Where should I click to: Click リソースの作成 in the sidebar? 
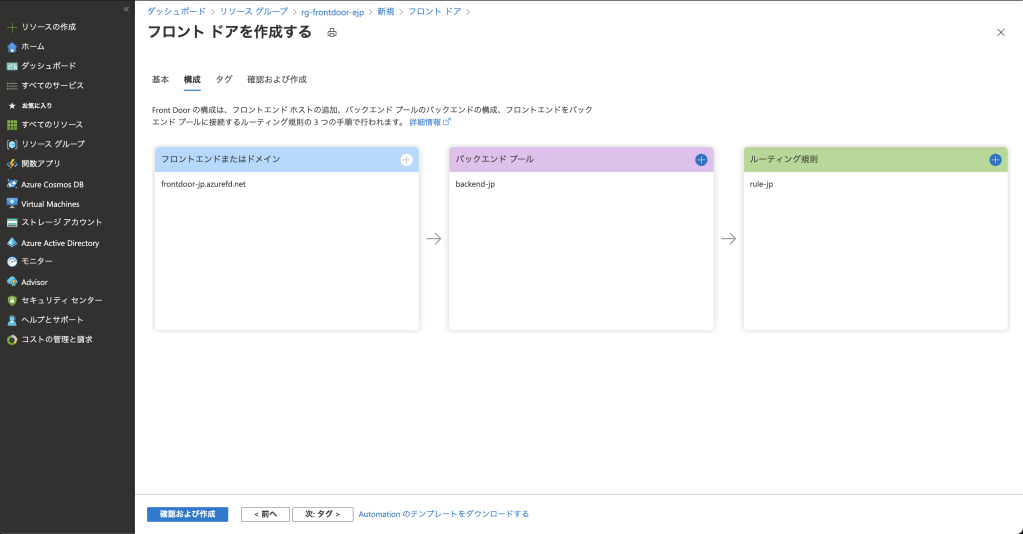[48, 27]
